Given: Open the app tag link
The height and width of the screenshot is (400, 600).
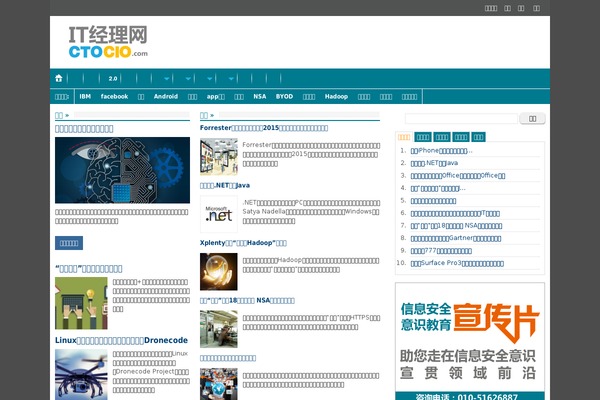Looking at the screenshot, I should pos(215,96).
